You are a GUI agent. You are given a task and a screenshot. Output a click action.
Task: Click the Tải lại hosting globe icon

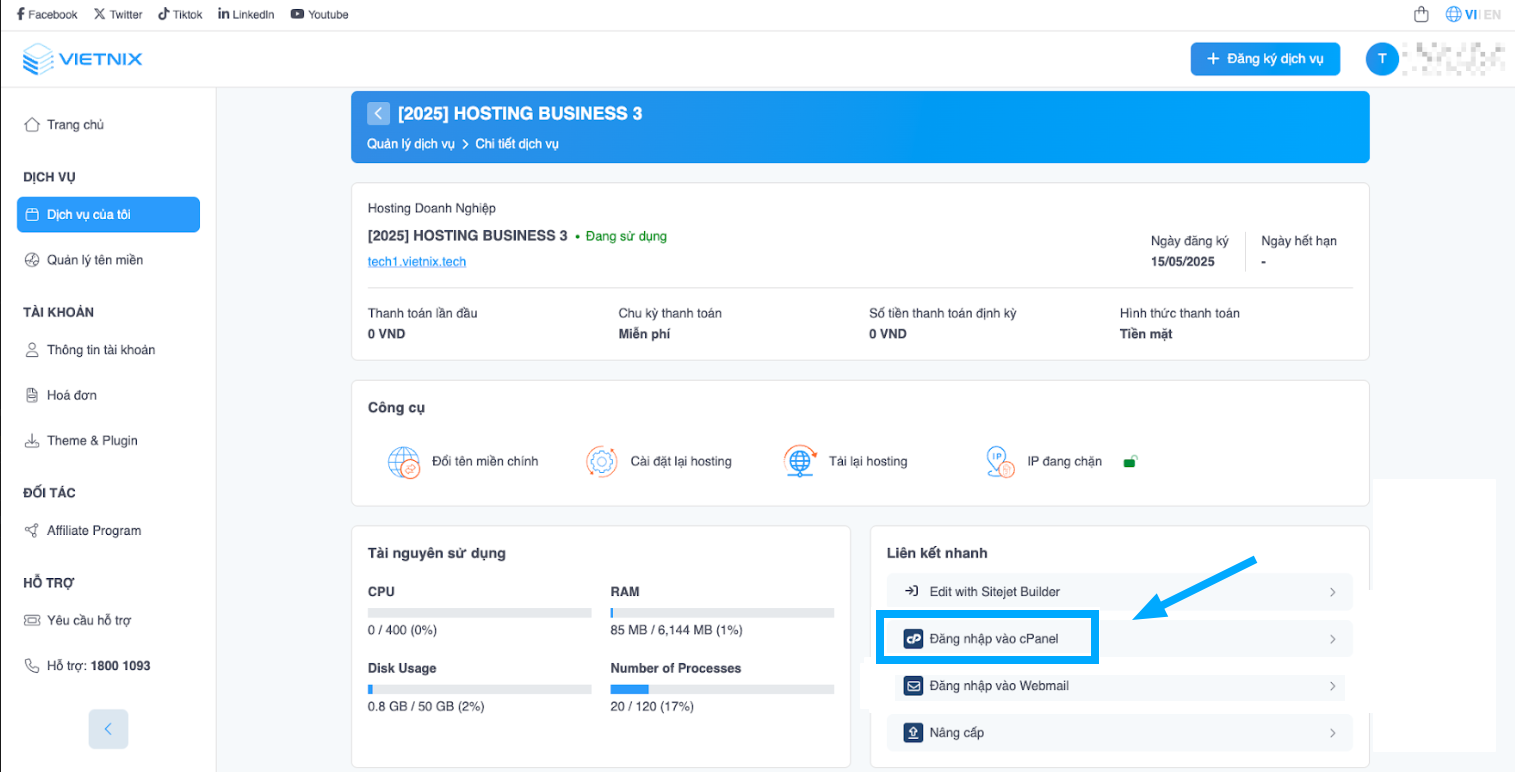click(798, 461)
